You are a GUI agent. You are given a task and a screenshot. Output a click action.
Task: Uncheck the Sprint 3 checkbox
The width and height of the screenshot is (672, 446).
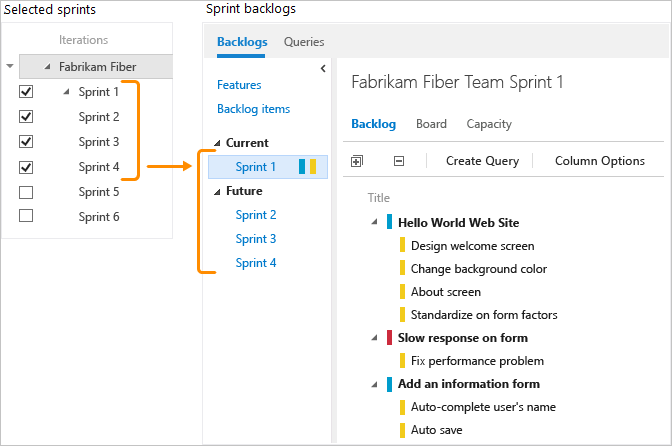(x=26, y=141)
